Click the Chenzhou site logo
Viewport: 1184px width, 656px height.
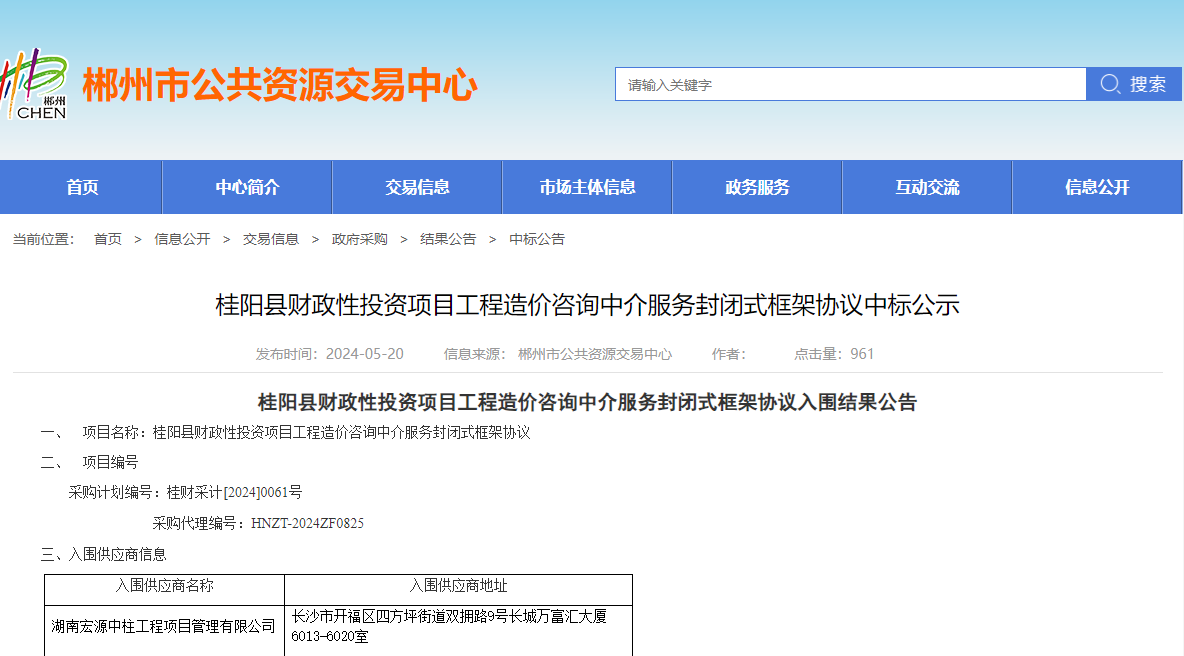click(x=34, y=84)
